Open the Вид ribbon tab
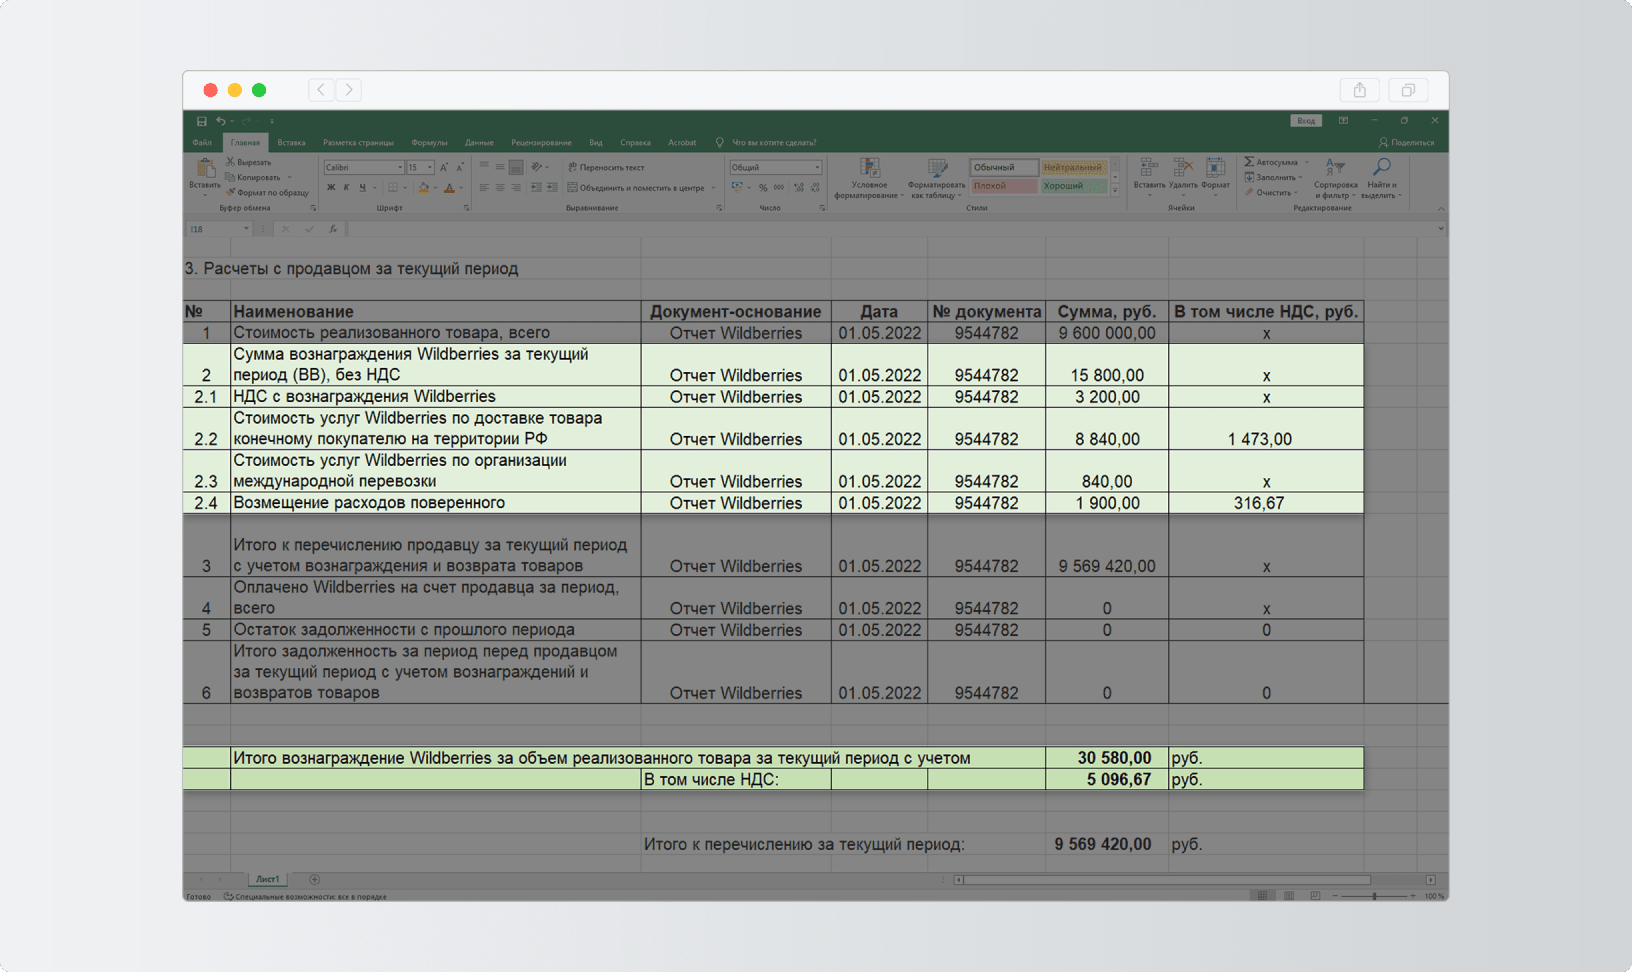This screenshot has width=1632, height=972. tap(596, 143)
